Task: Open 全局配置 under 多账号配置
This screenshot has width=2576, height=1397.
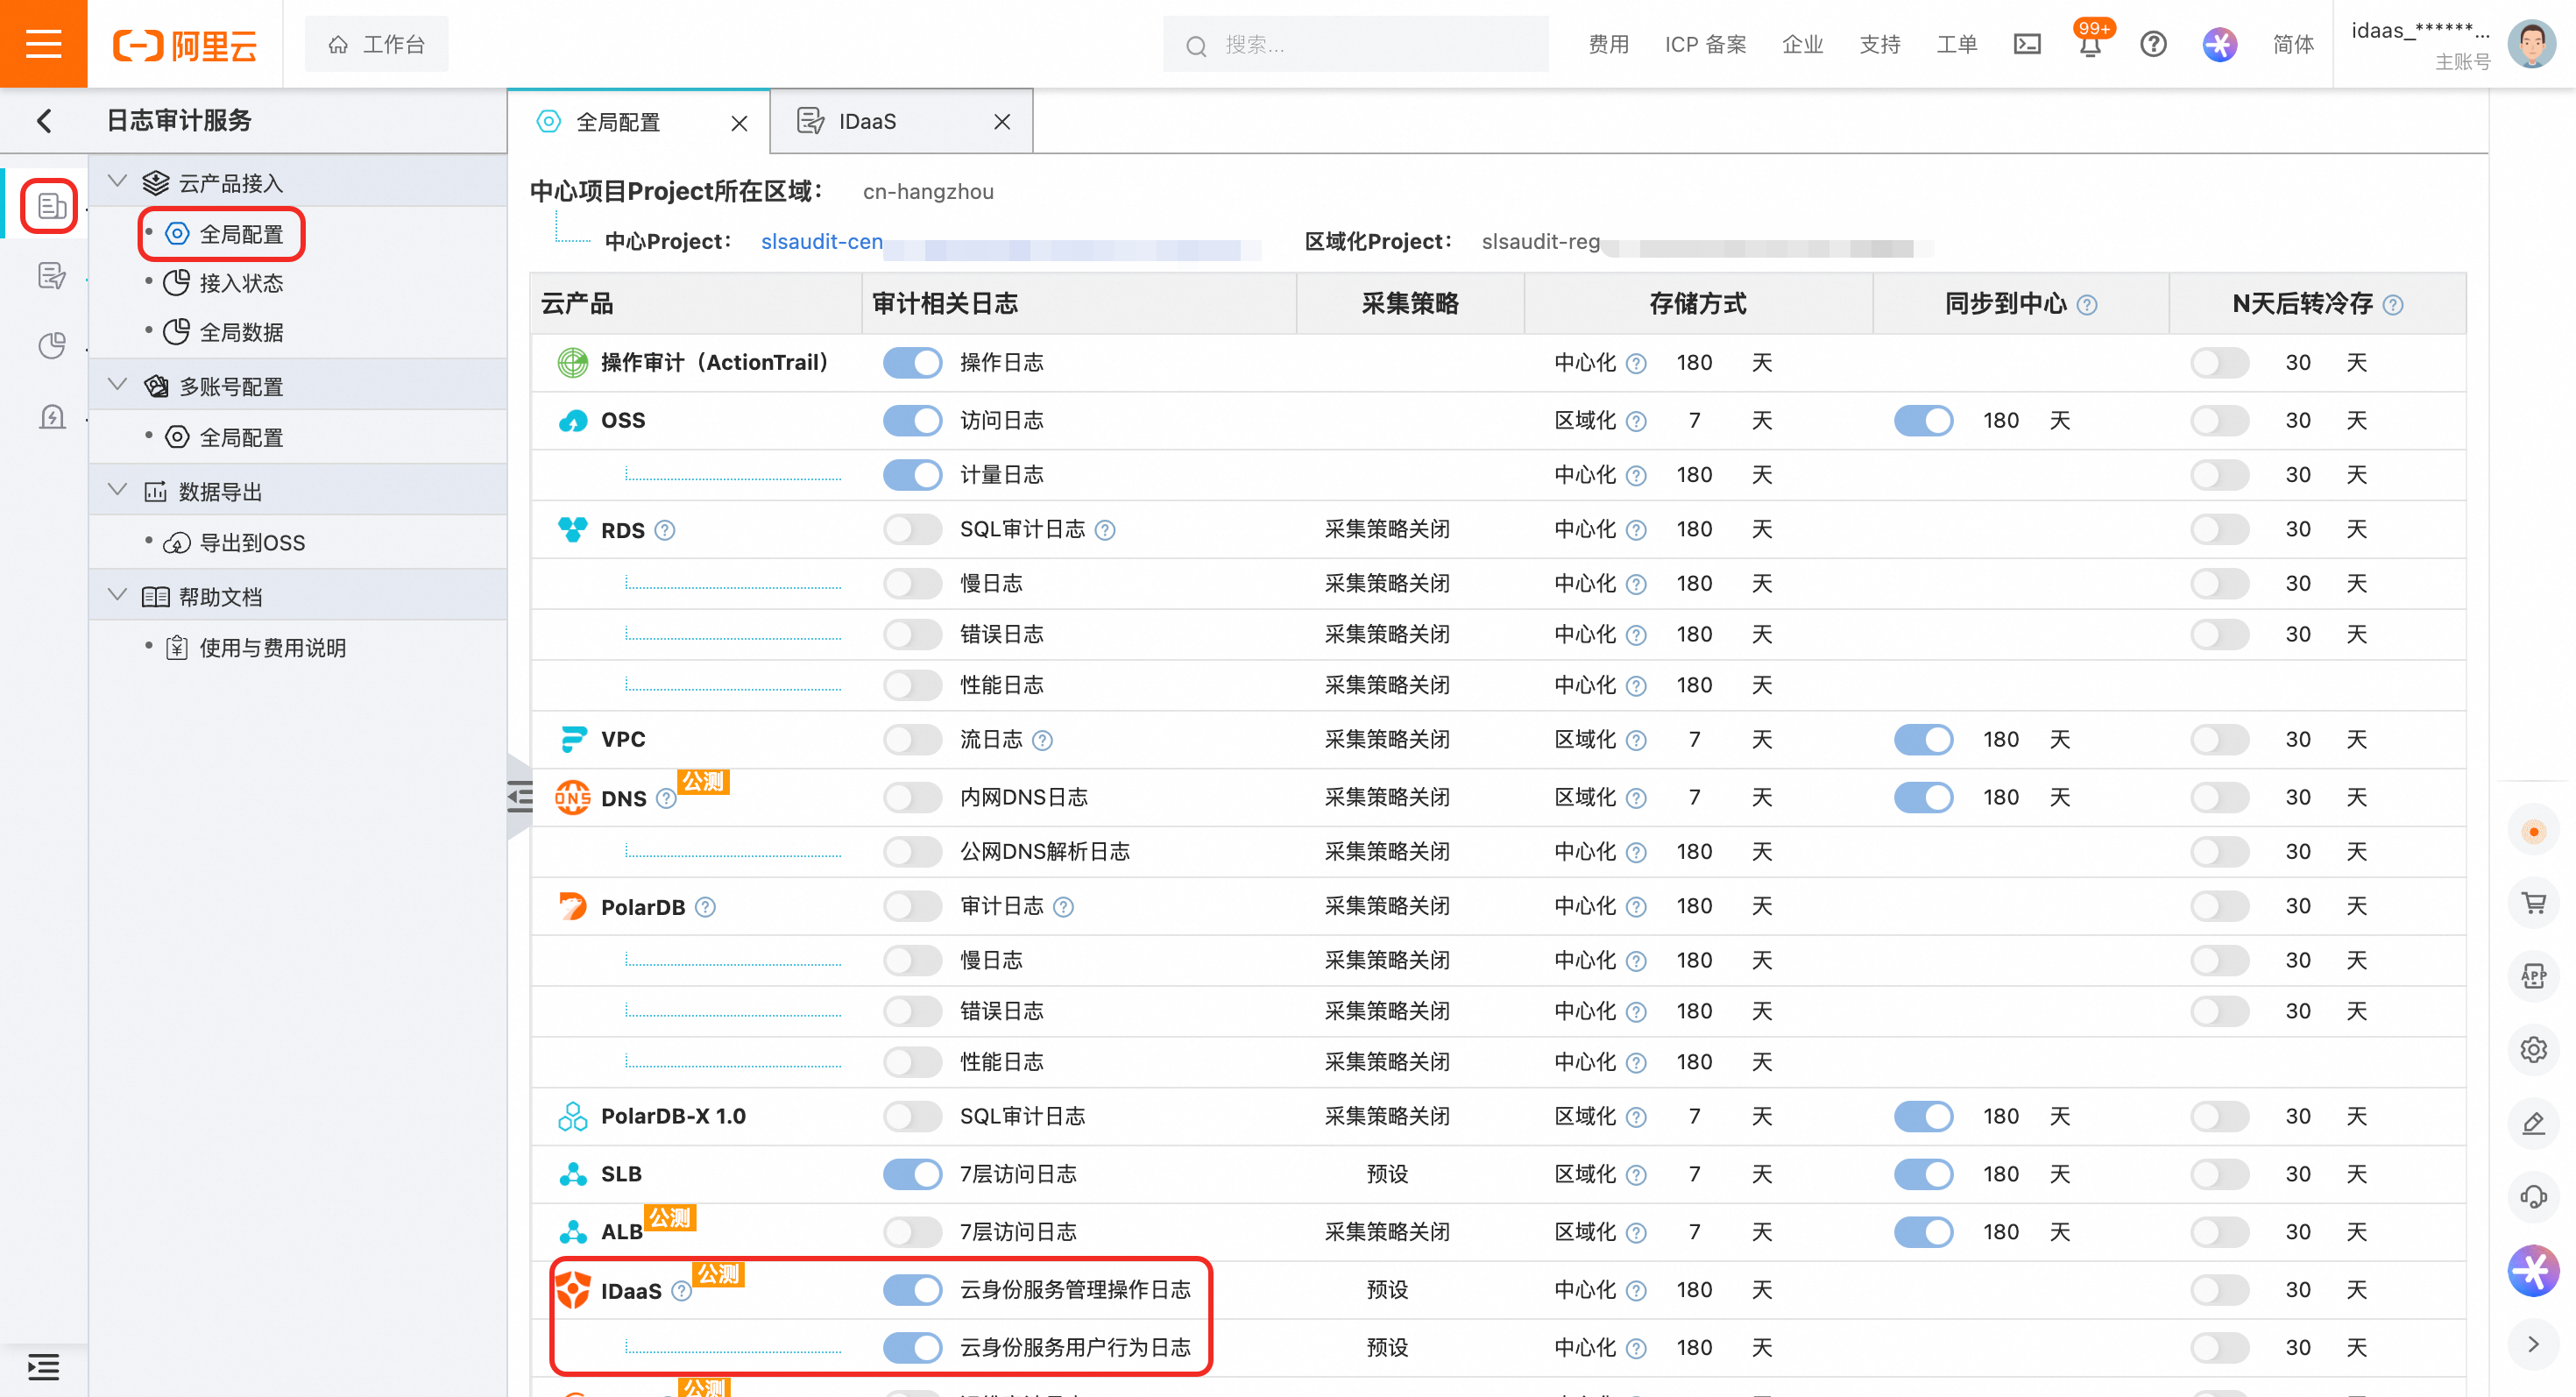Action: [241, 438]
